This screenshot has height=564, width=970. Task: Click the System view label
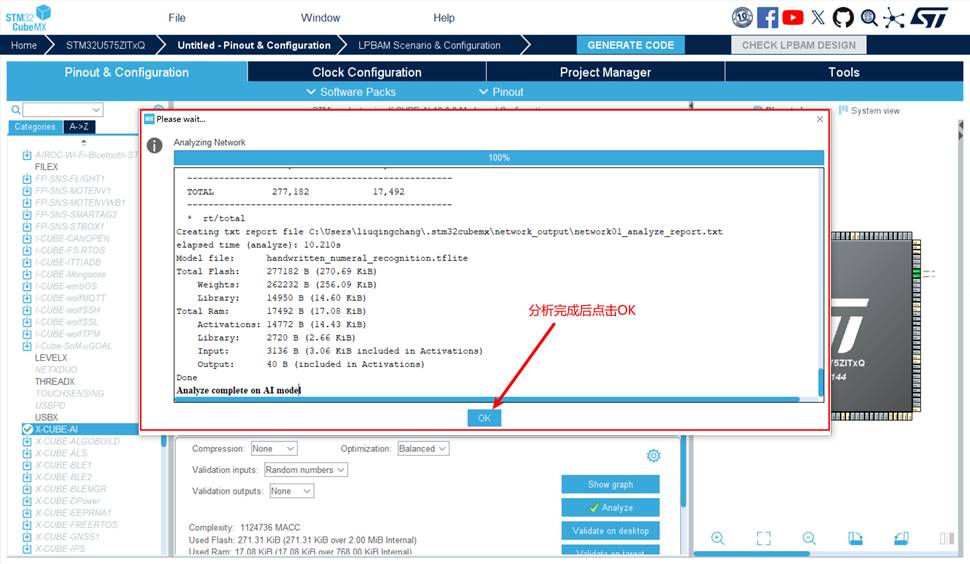[875, 111]
